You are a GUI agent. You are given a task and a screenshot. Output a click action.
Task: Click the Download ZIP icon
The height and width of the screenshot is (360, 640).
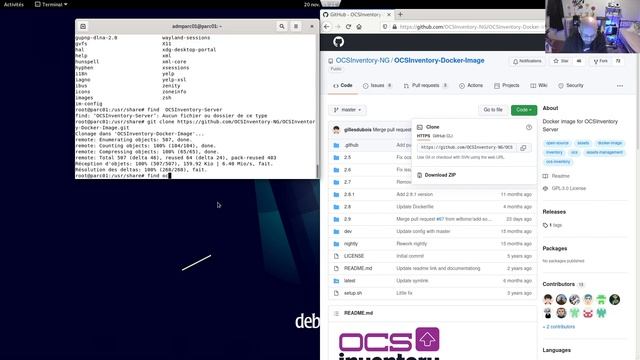[x=420, y=175]
